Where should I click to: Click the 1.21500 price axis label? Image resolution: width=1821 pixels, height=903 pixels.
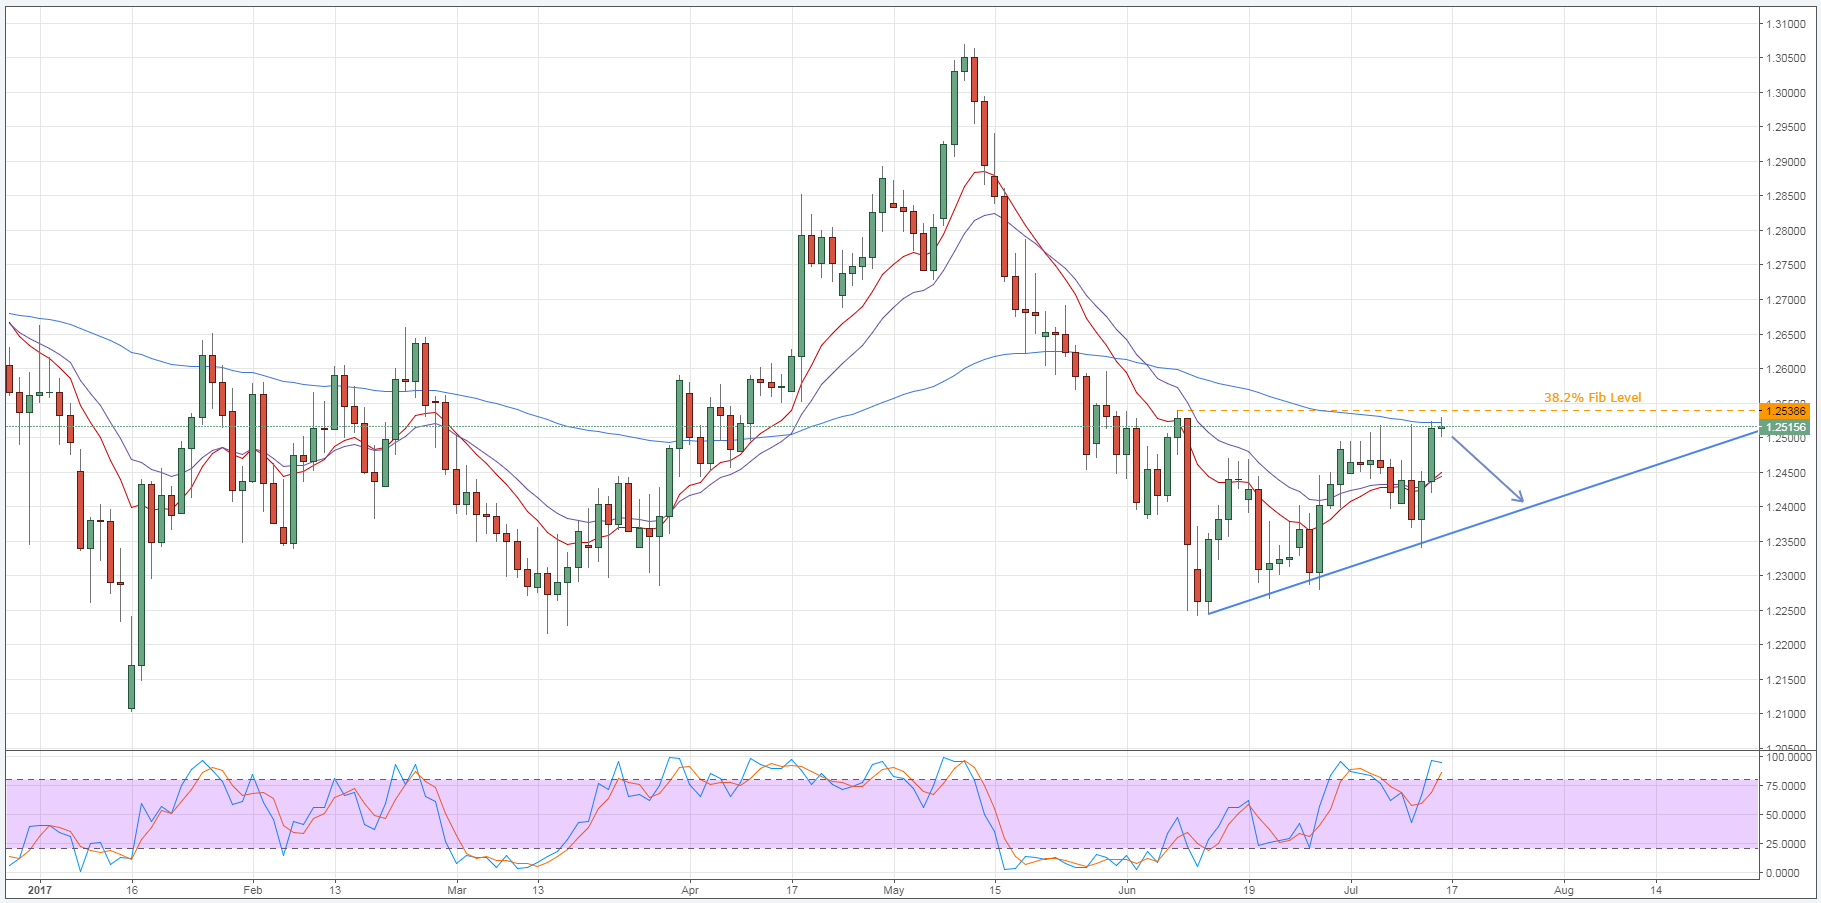(x=1786, y=680)
